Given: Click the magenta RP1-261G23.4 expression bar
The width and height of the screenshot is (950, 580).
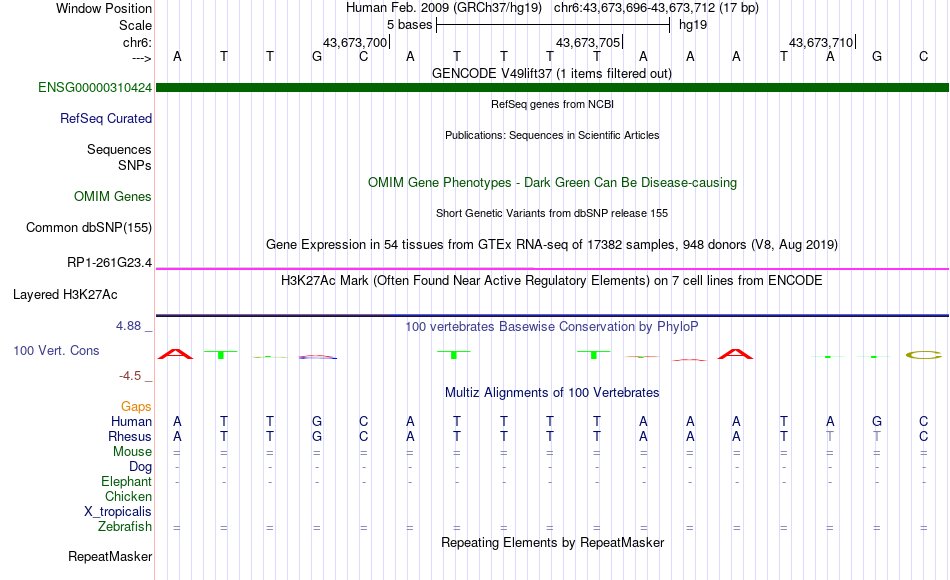Looking at the screenshot, I should (x=552, y=268).
